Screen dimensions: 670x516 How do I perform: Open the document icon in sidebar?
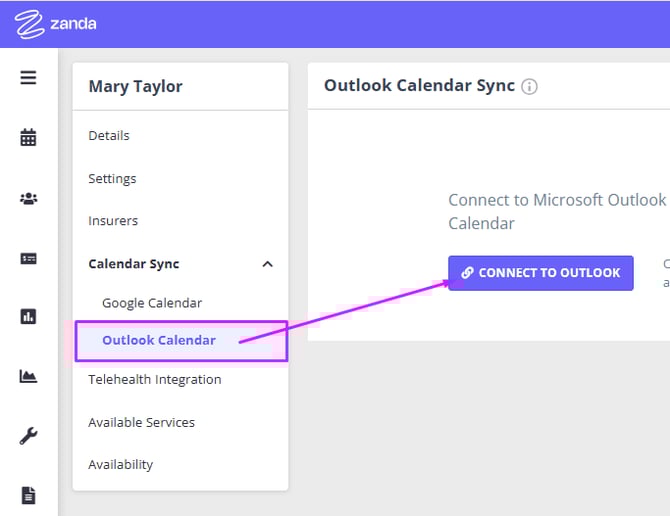point(28,494)
